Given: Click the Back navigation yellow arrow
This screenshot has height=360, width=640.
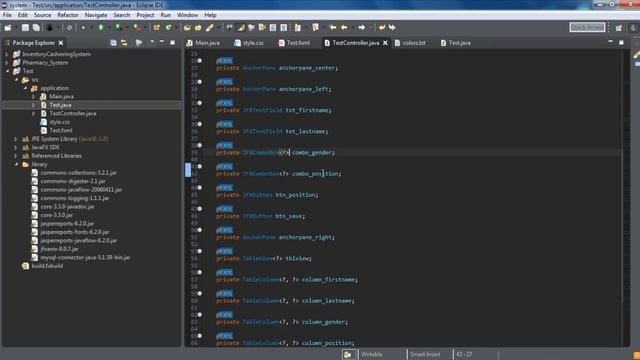Looking at the screenshot, I should click(344, 28).
